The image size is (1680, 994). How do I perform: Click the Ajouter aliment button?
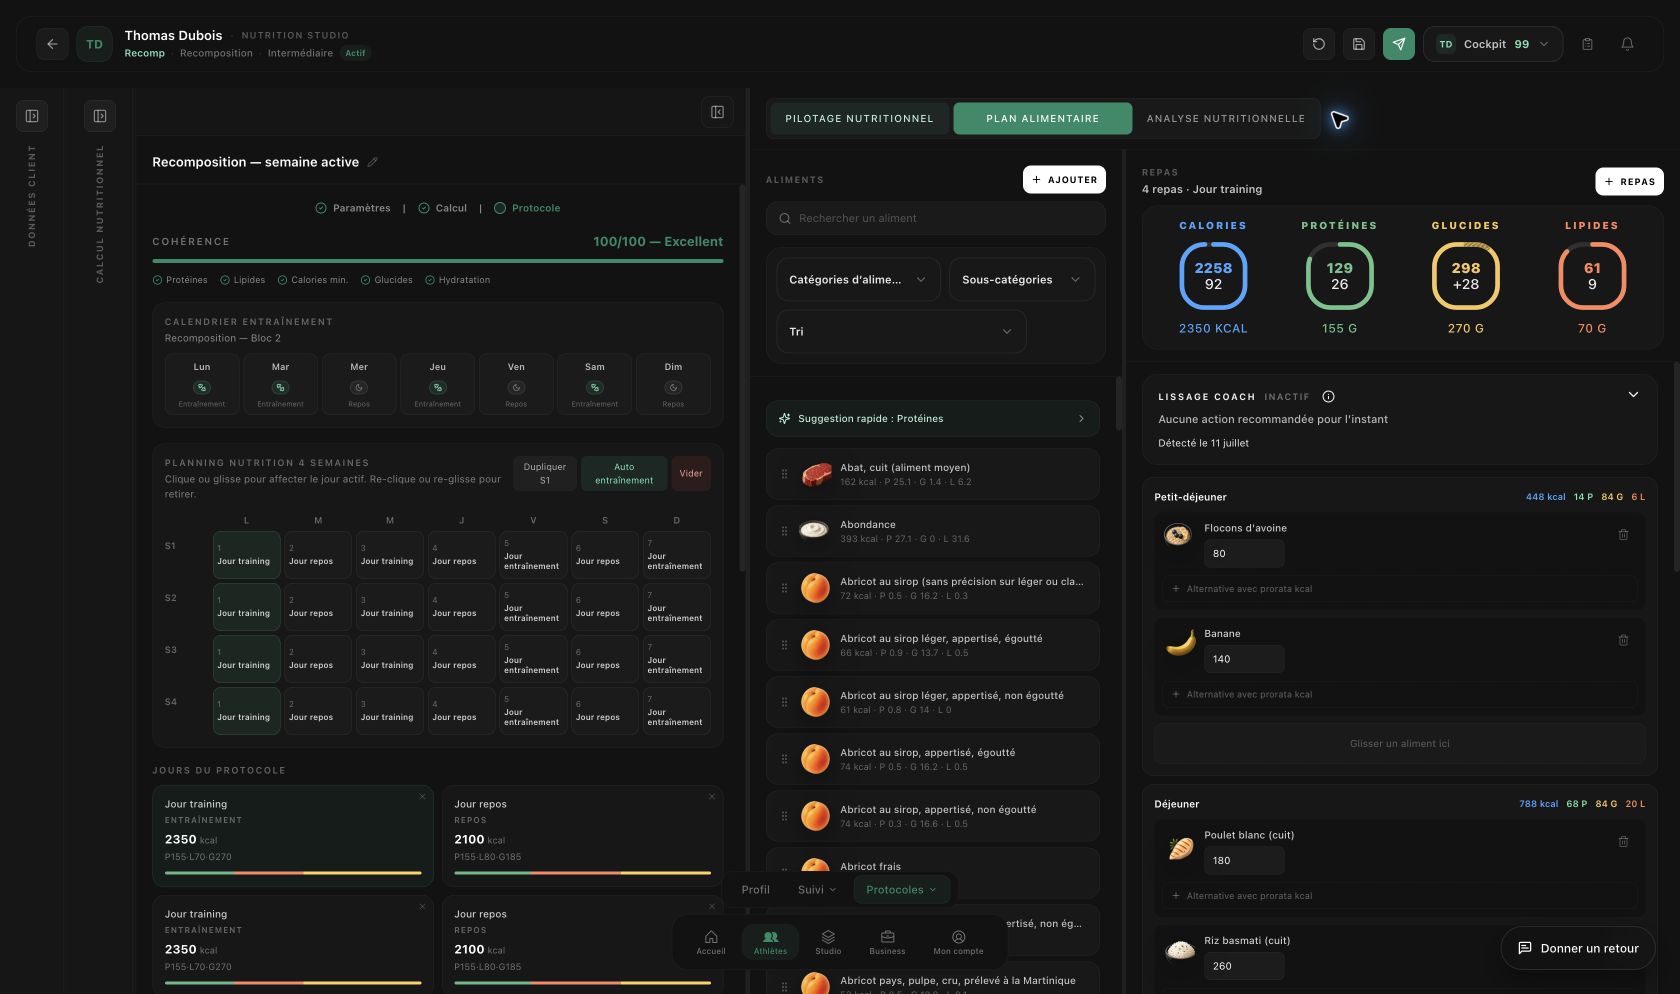(1064, 180)
